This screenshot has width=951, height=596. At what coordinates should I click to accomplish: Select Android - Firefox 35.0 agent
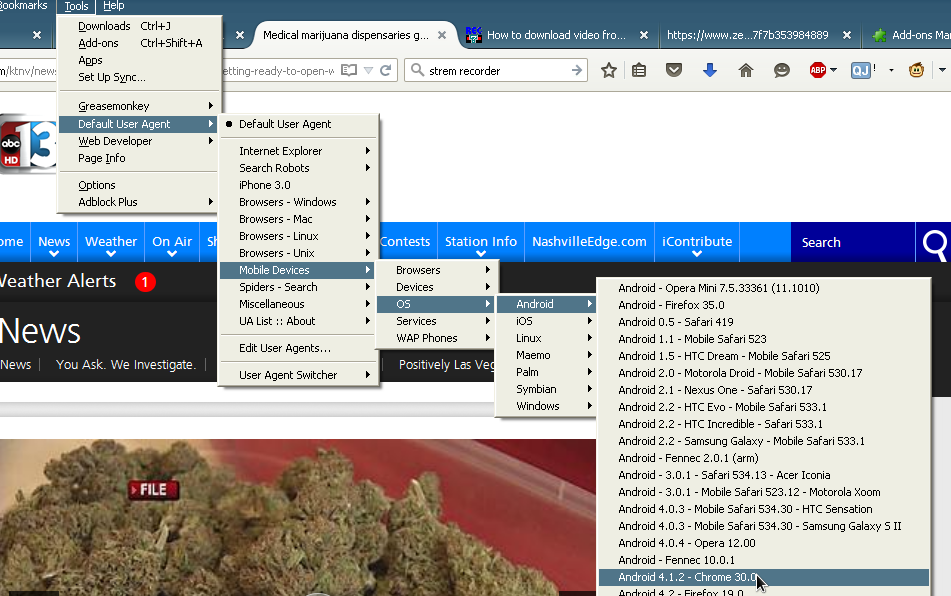(x=764, y=305)
